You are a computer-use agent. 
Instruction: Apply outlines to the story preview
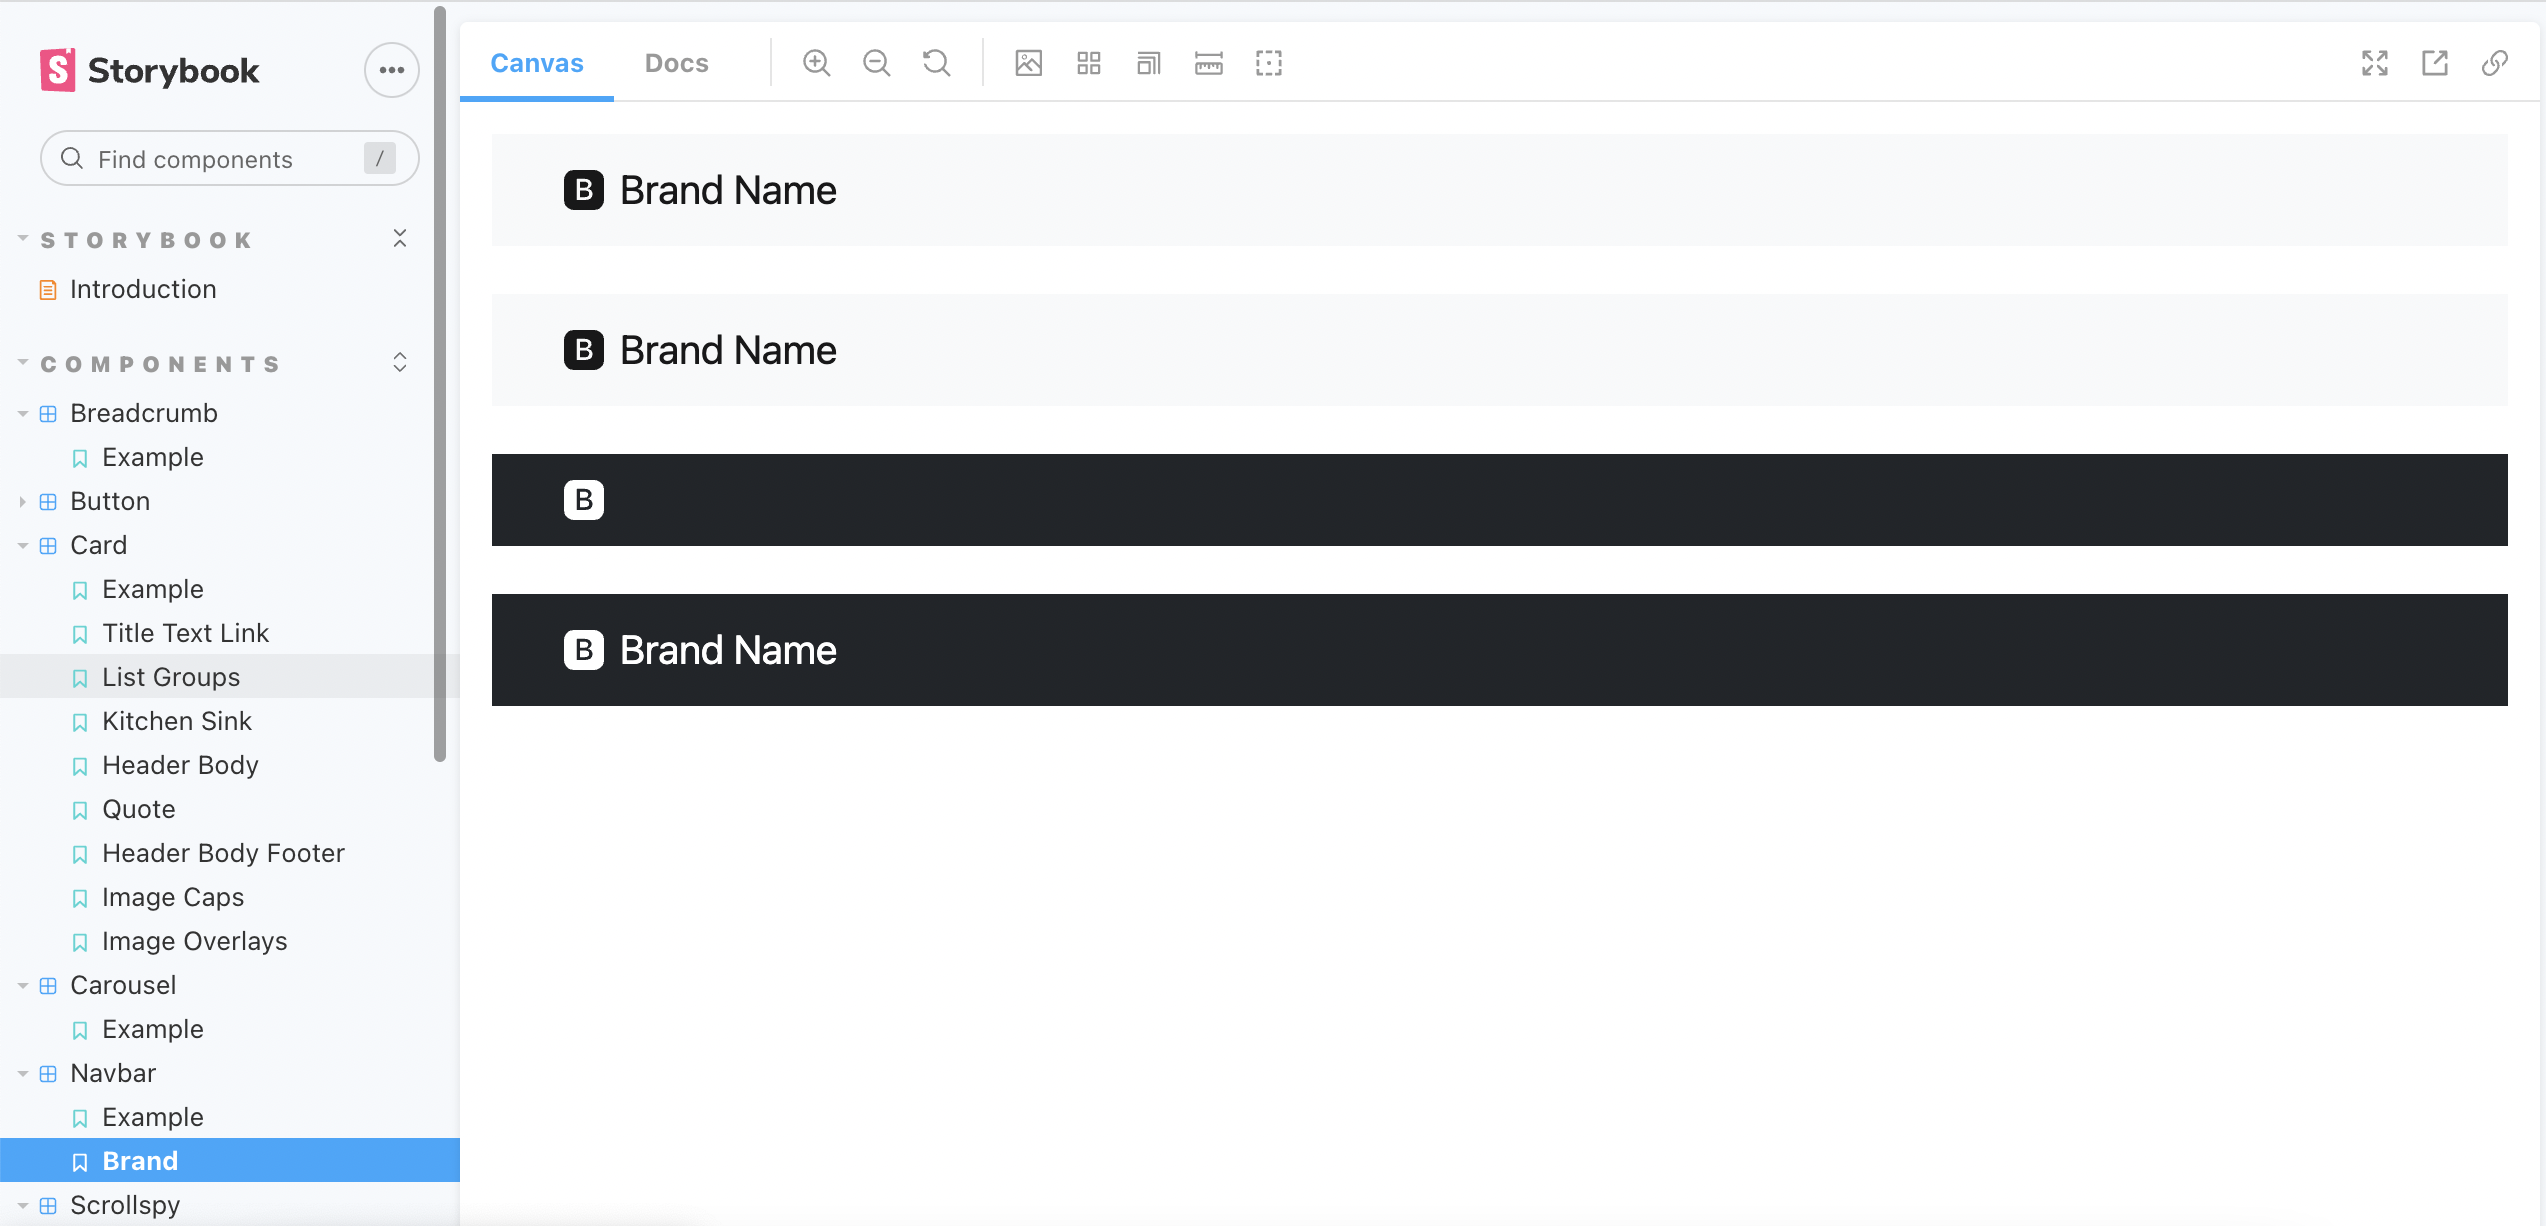tap(1268, 62)
